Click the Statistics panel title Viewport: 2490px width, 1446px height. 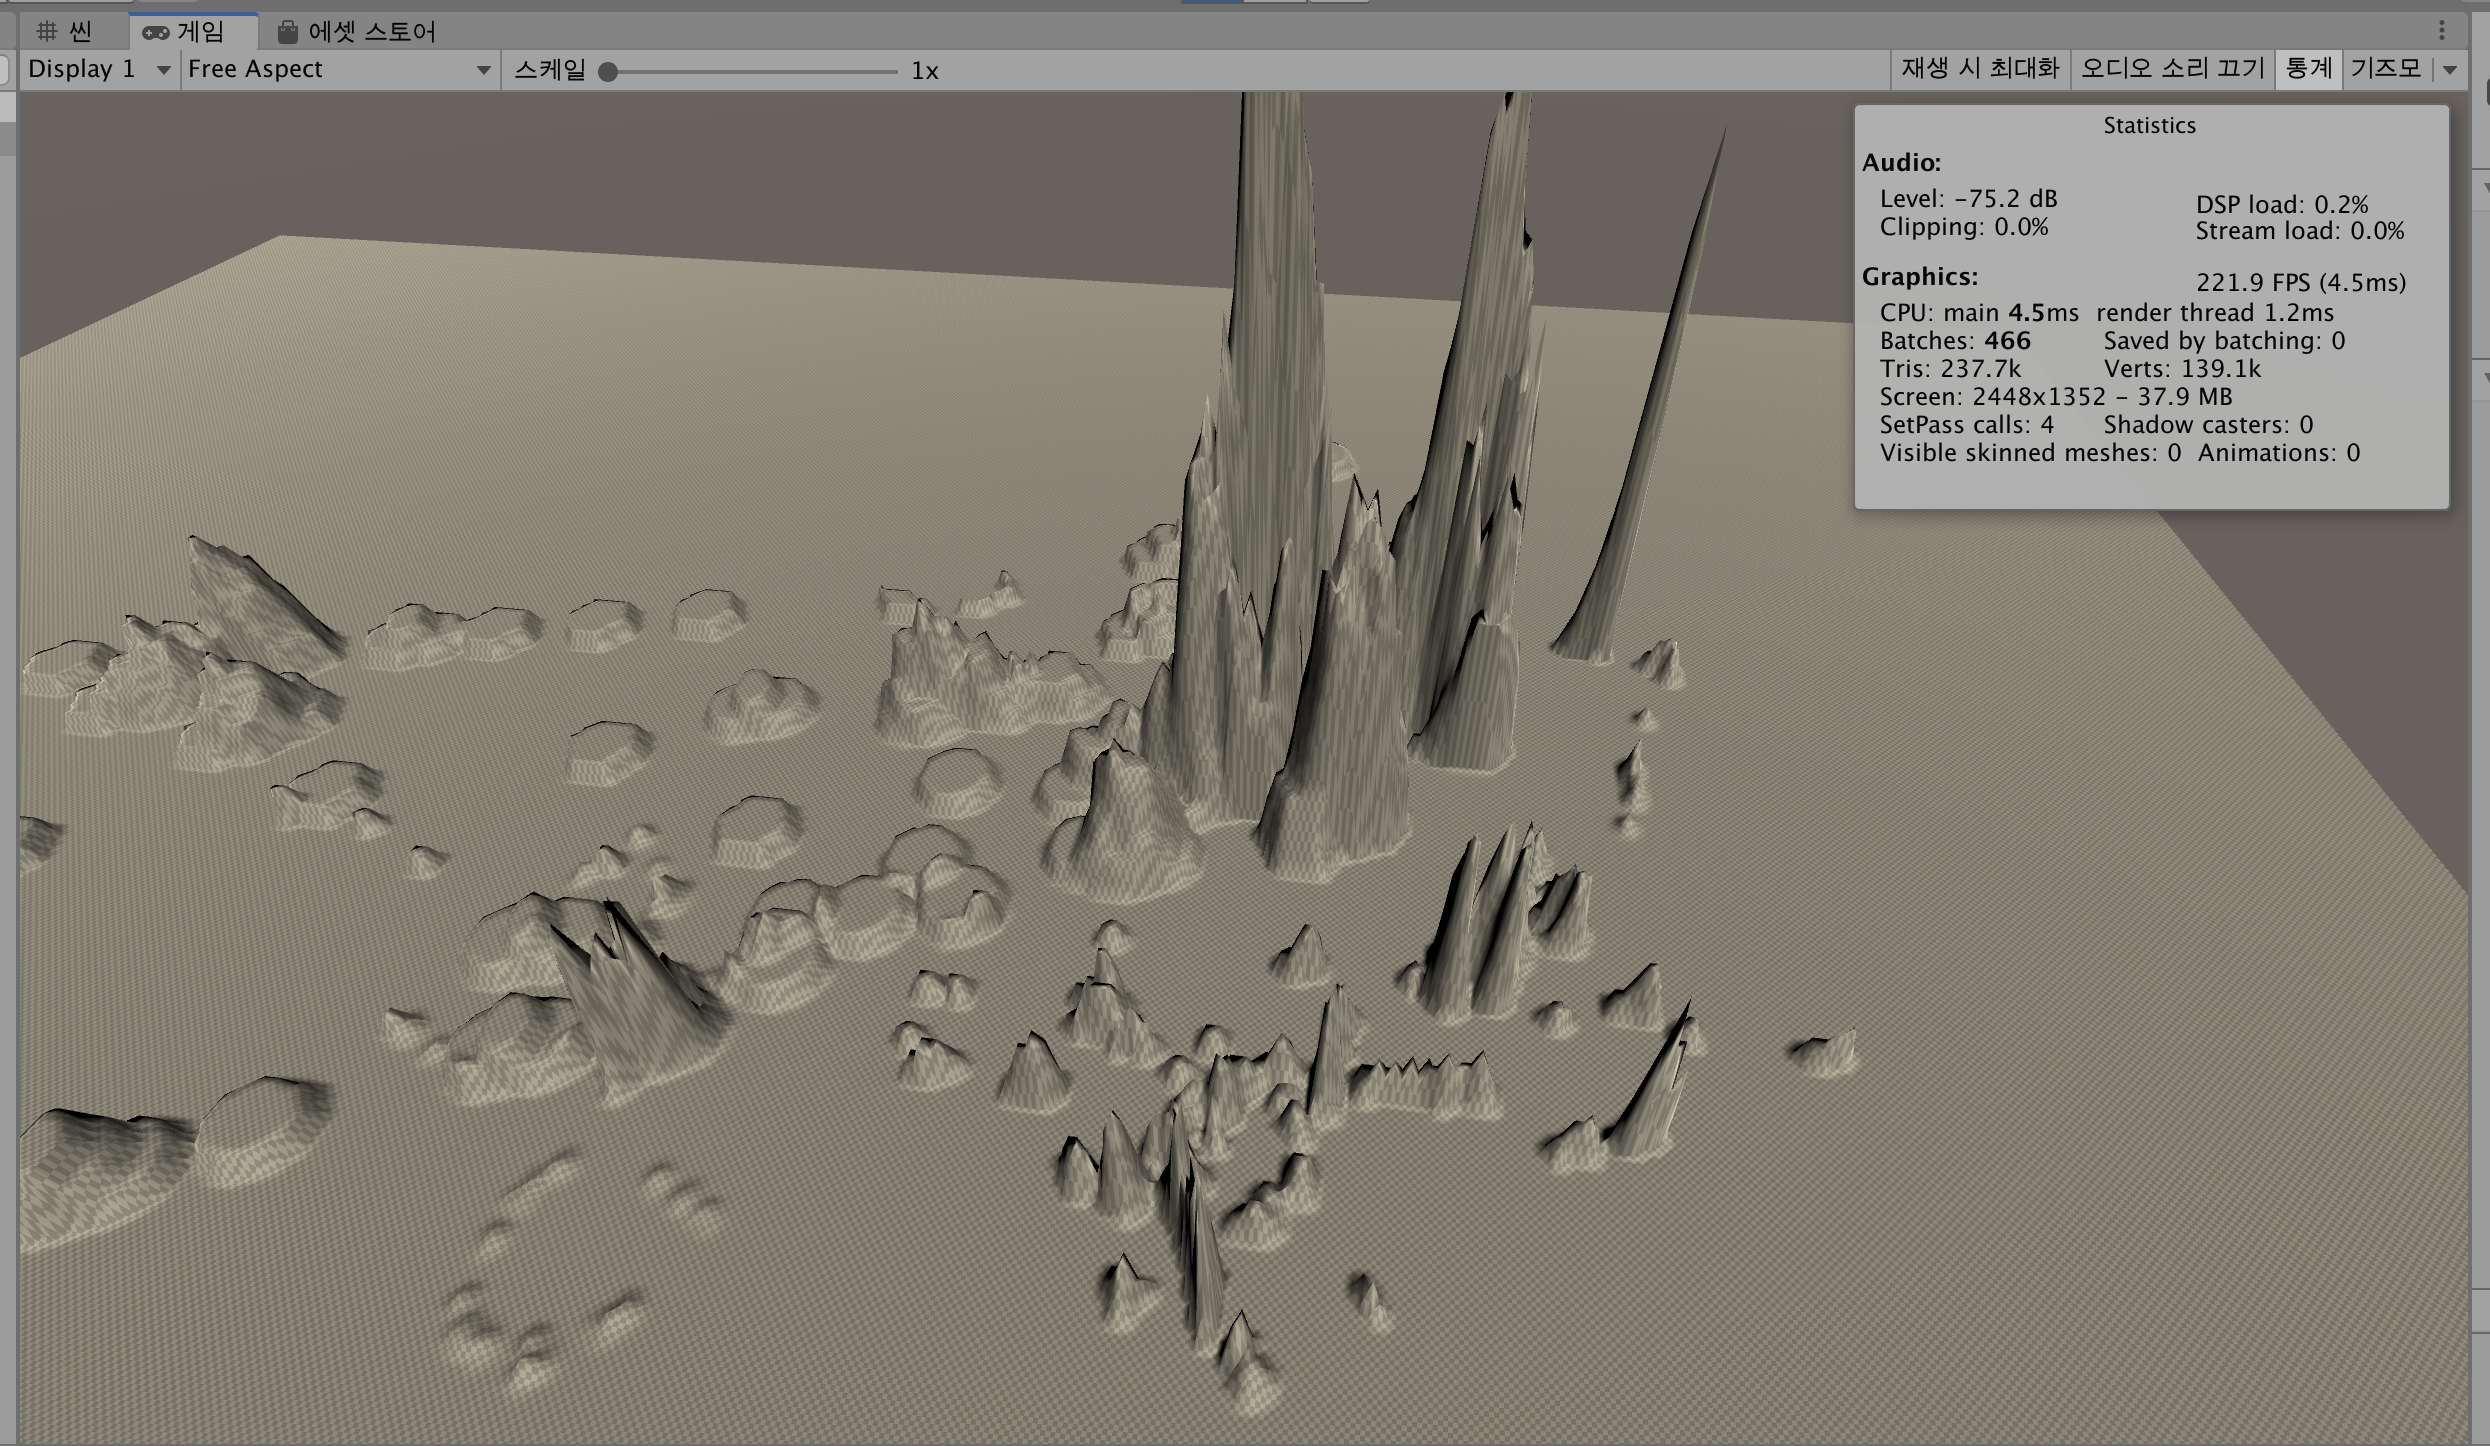coord(2149,125)
